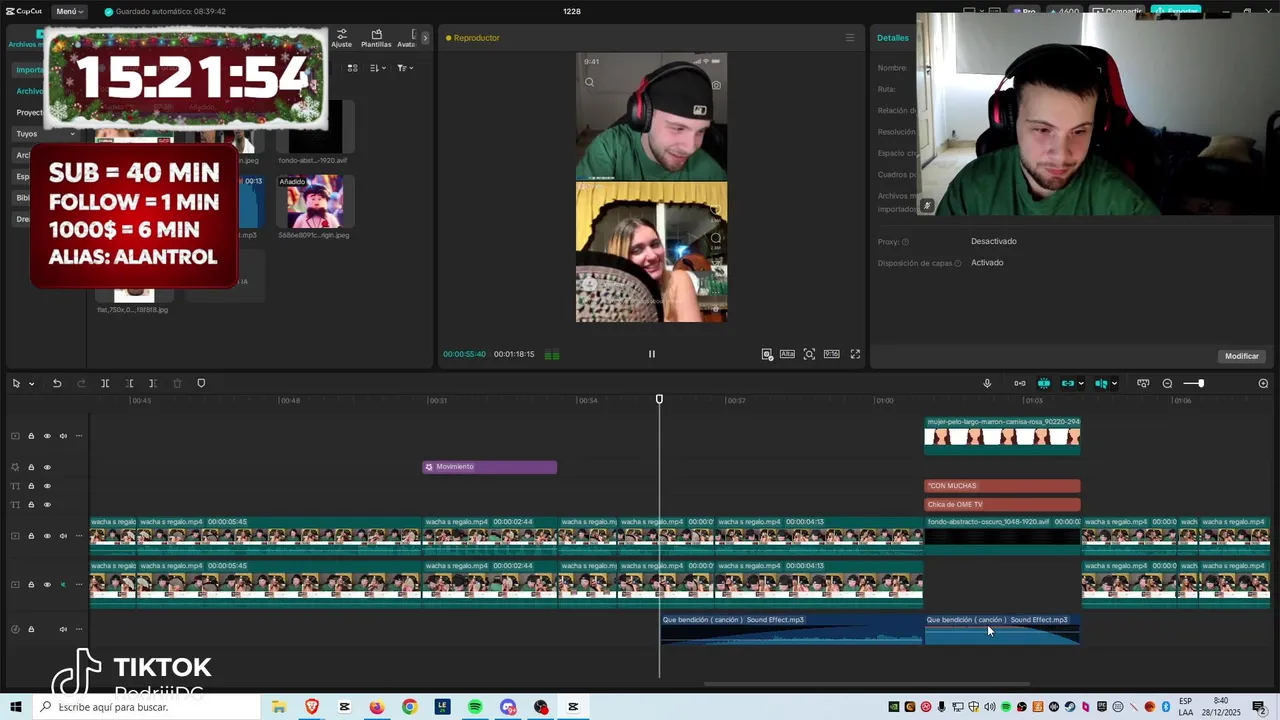
Task: Click the horizontal timeline scrollbar
Action: (867, 685)
